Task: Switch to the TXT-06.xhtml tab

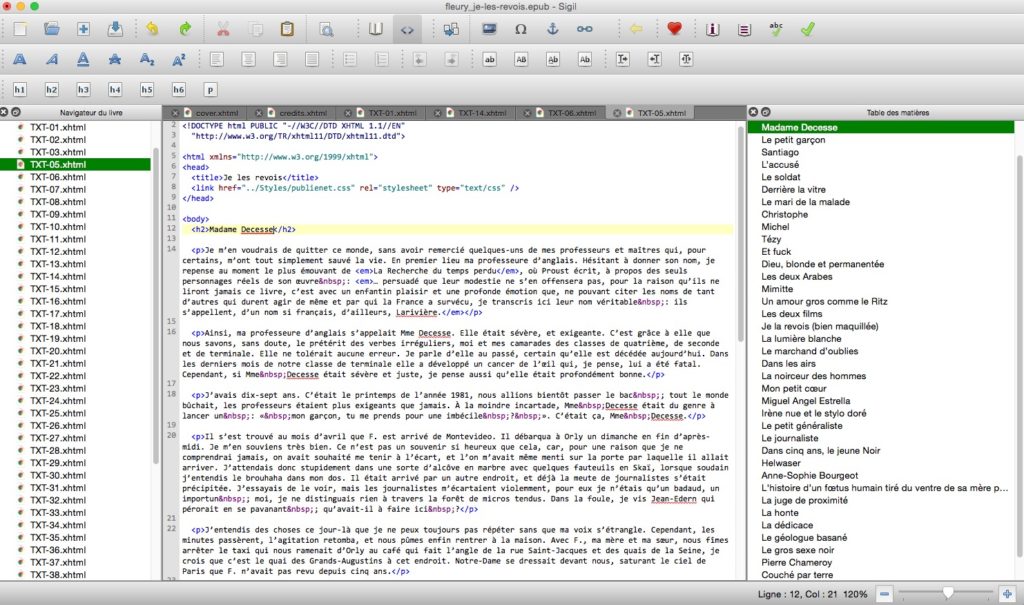Action: [571, 113]
